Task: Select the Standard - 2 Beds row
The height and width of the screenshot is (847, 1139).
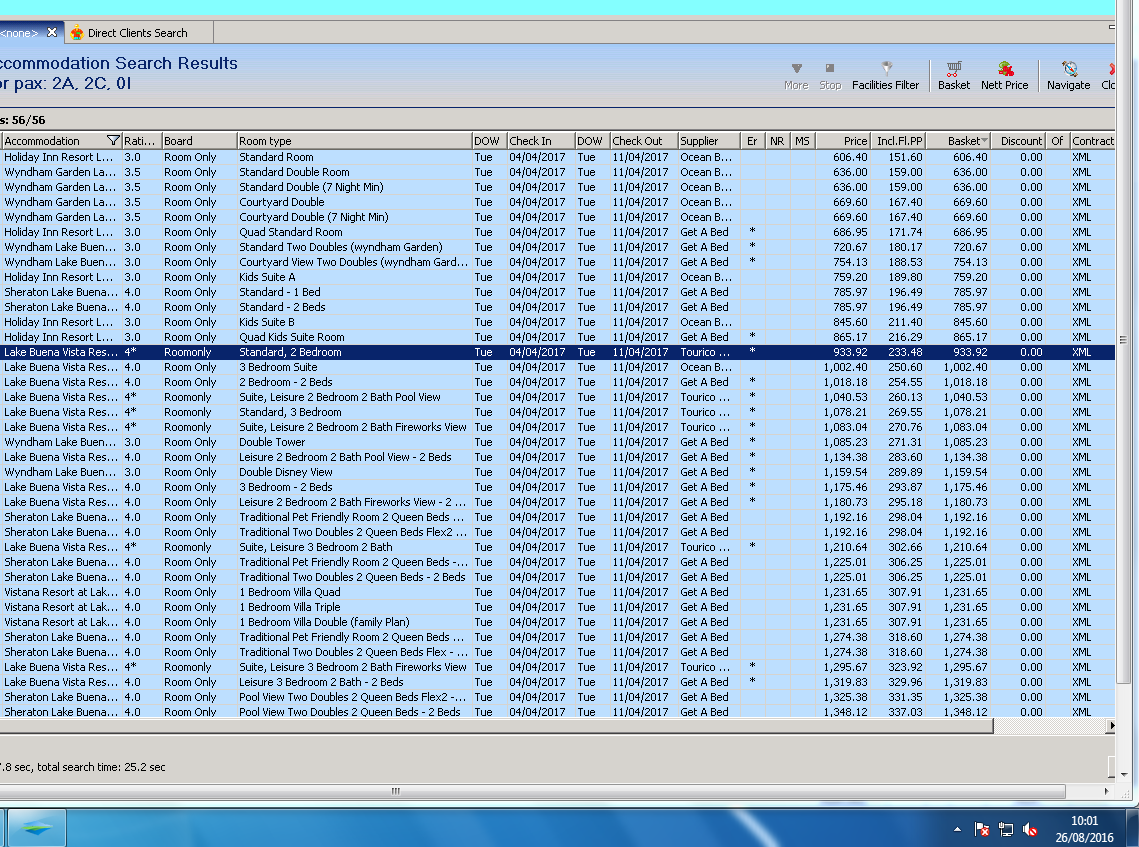Action: pyautogui.click(x=557, y=307)
